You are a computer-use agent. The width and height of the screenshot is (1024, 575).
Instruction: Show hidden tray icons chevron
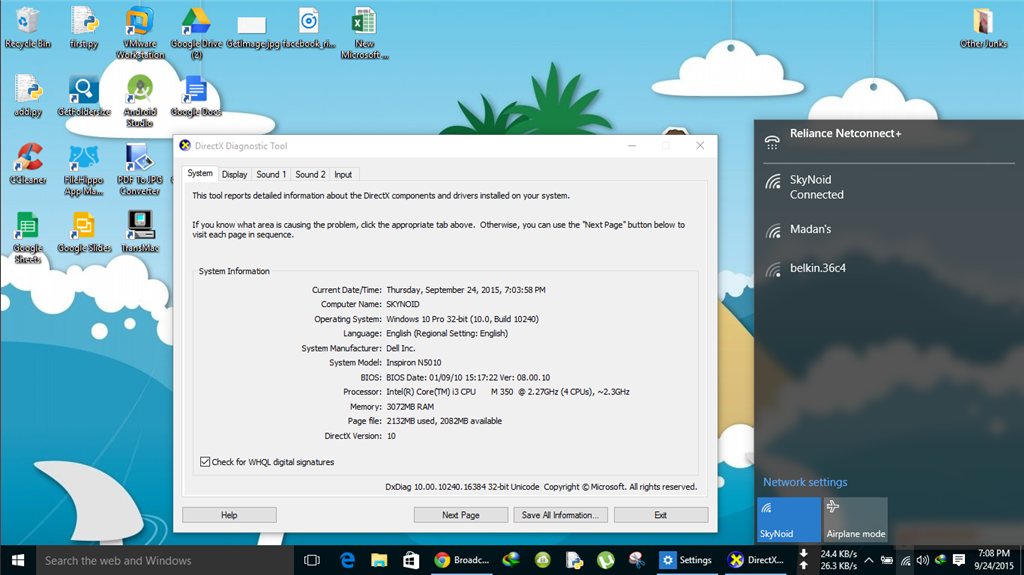869,560
